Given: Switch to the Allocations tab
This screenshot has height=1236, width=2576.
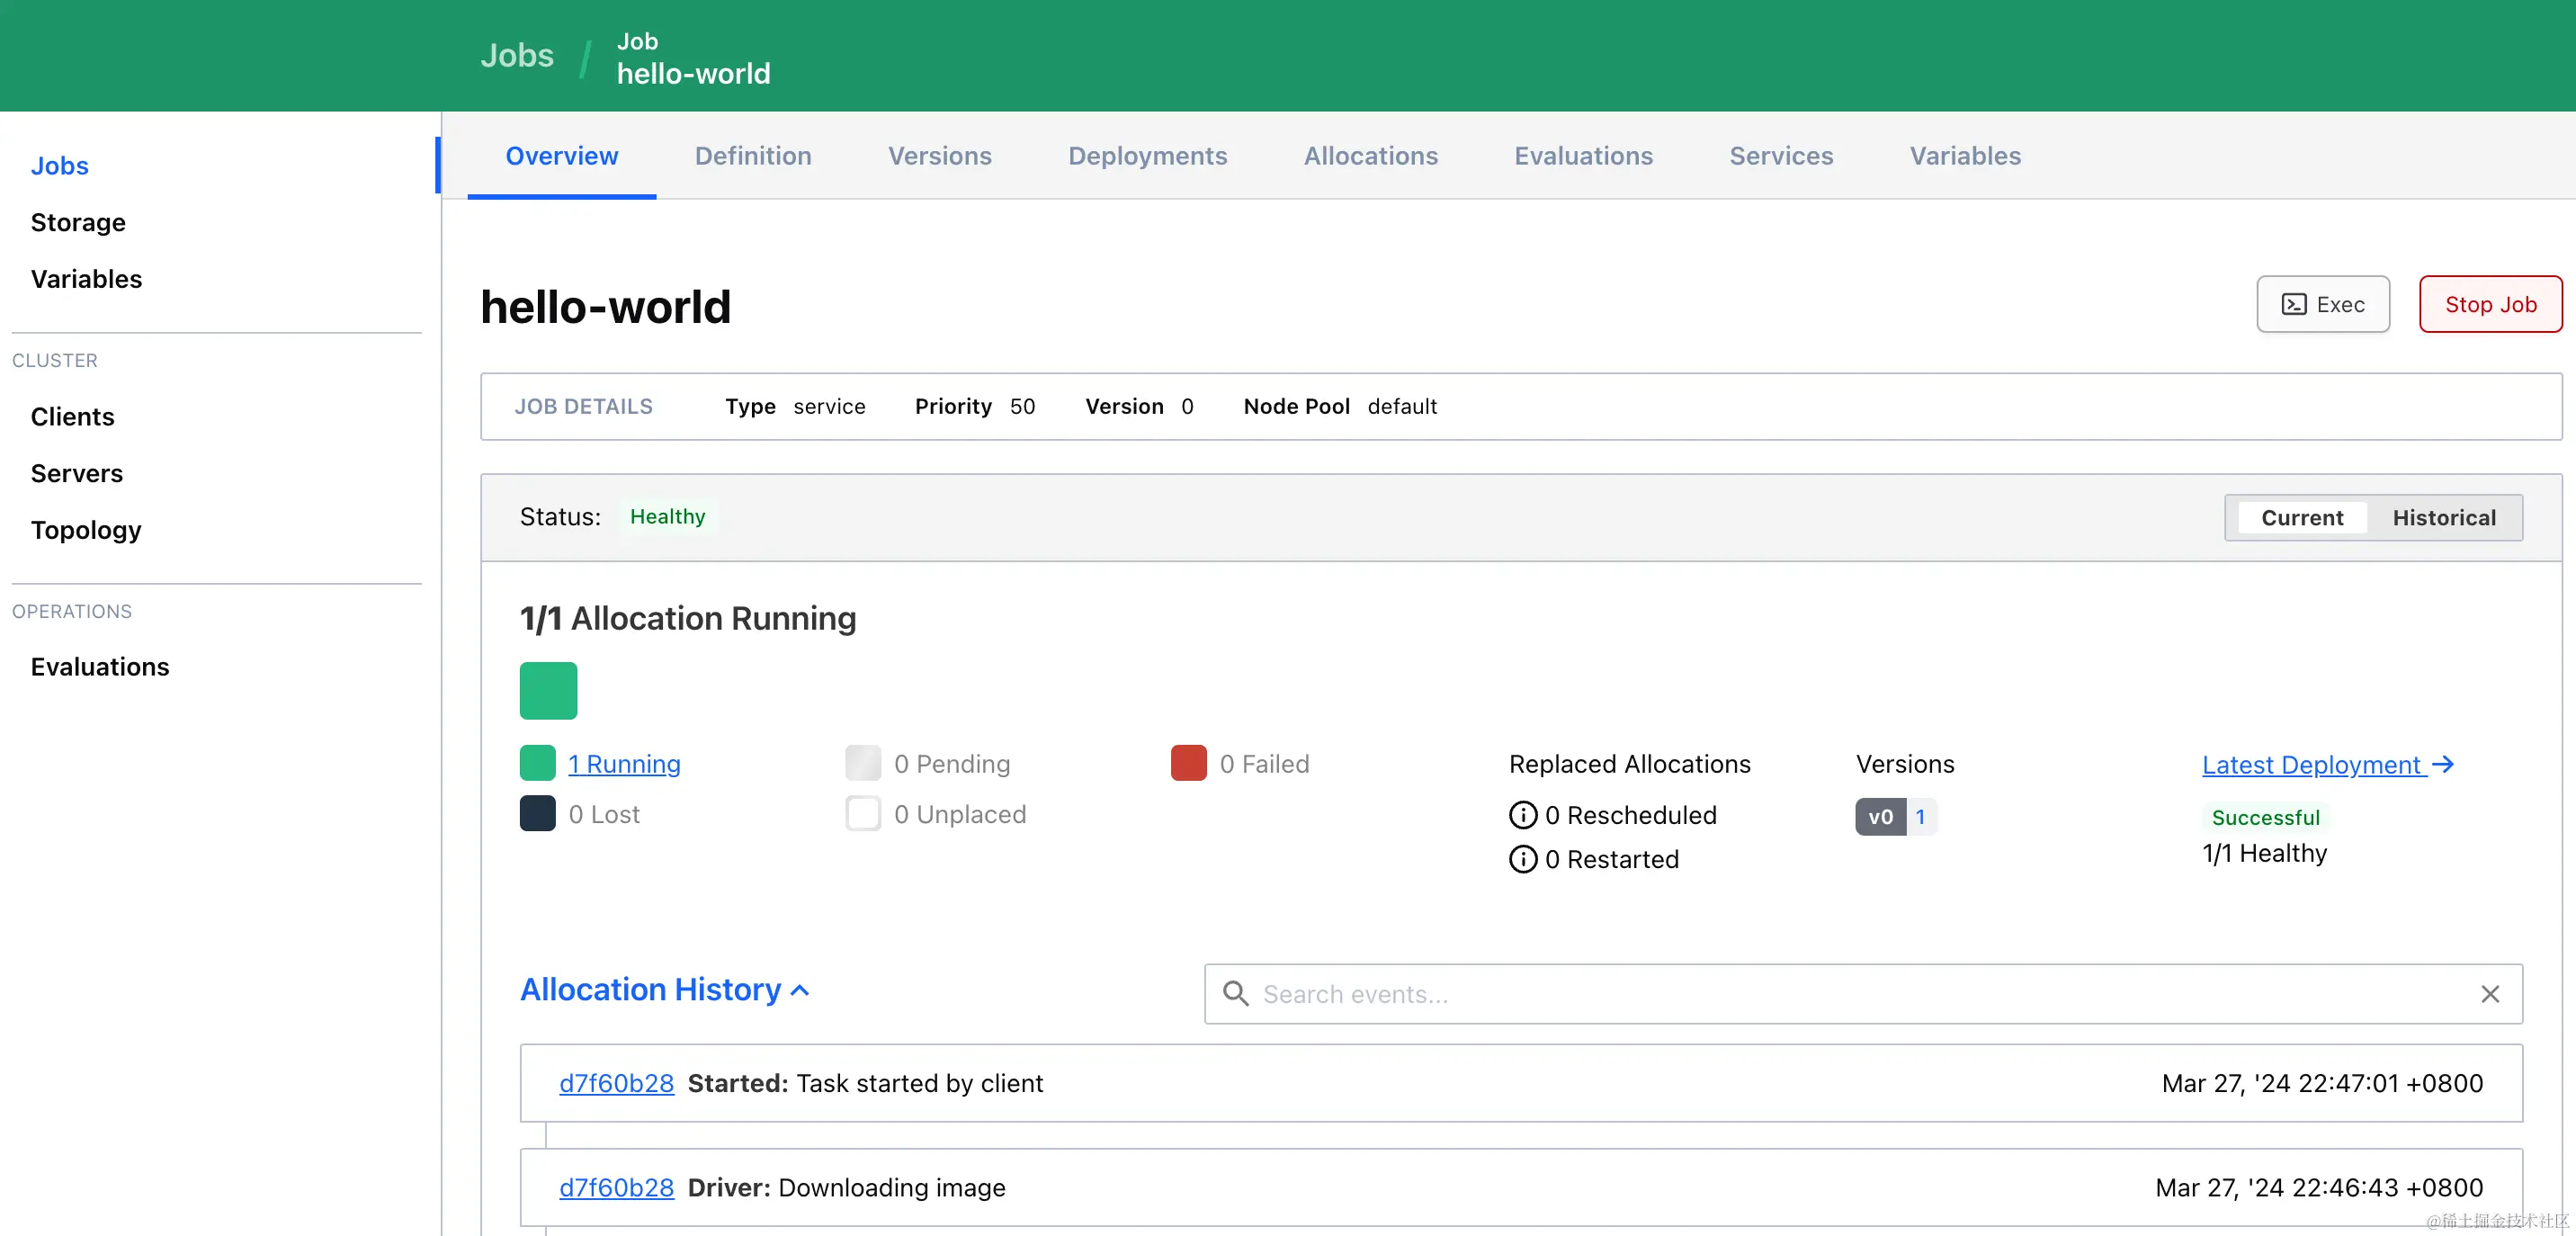Looking at the screenshot, I should coord(1370,156).
